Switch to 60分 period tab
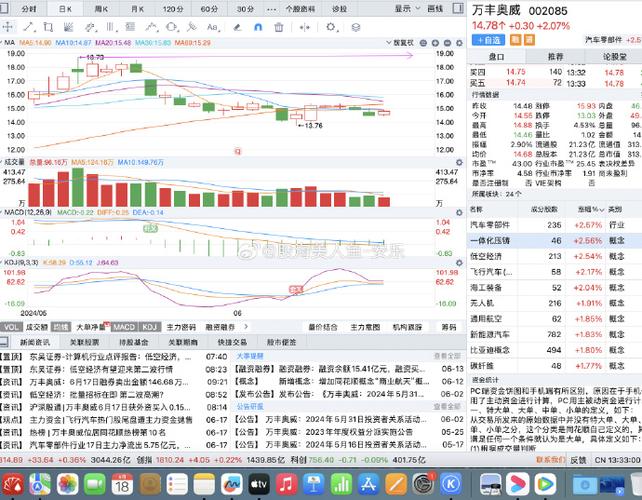Screen dimensions: 642x500 [x=209, y=9]
